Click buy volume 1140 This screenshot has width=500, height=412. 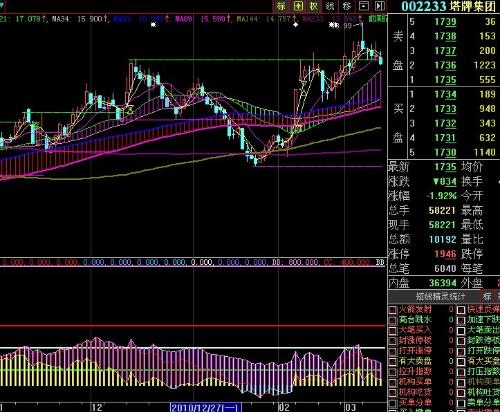click(x=484, y=153)
